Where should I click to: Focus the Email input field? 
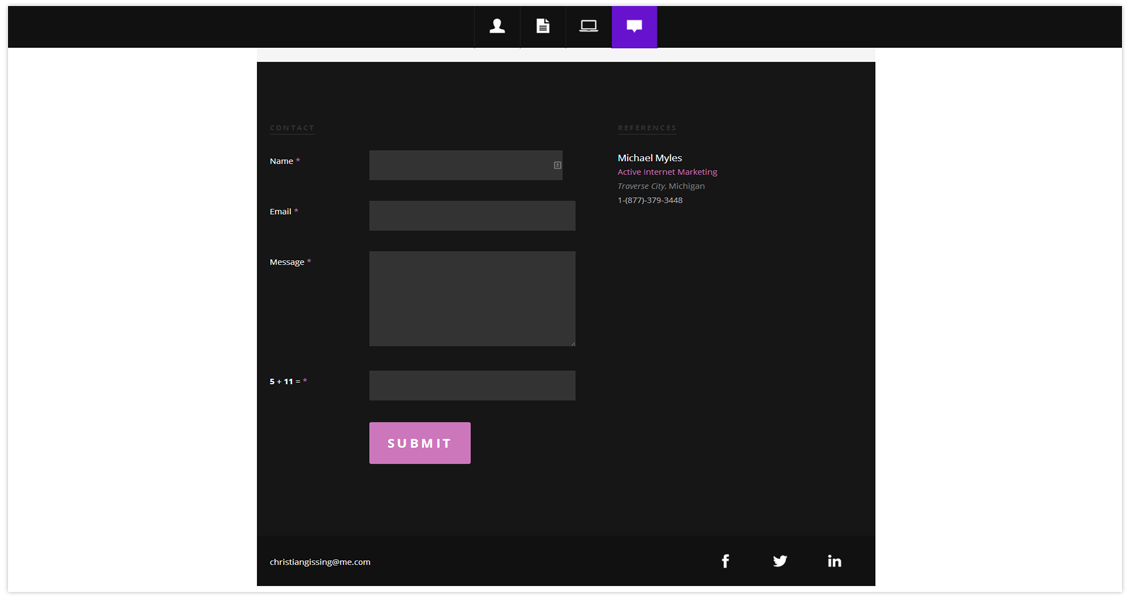tap(472, 216)
